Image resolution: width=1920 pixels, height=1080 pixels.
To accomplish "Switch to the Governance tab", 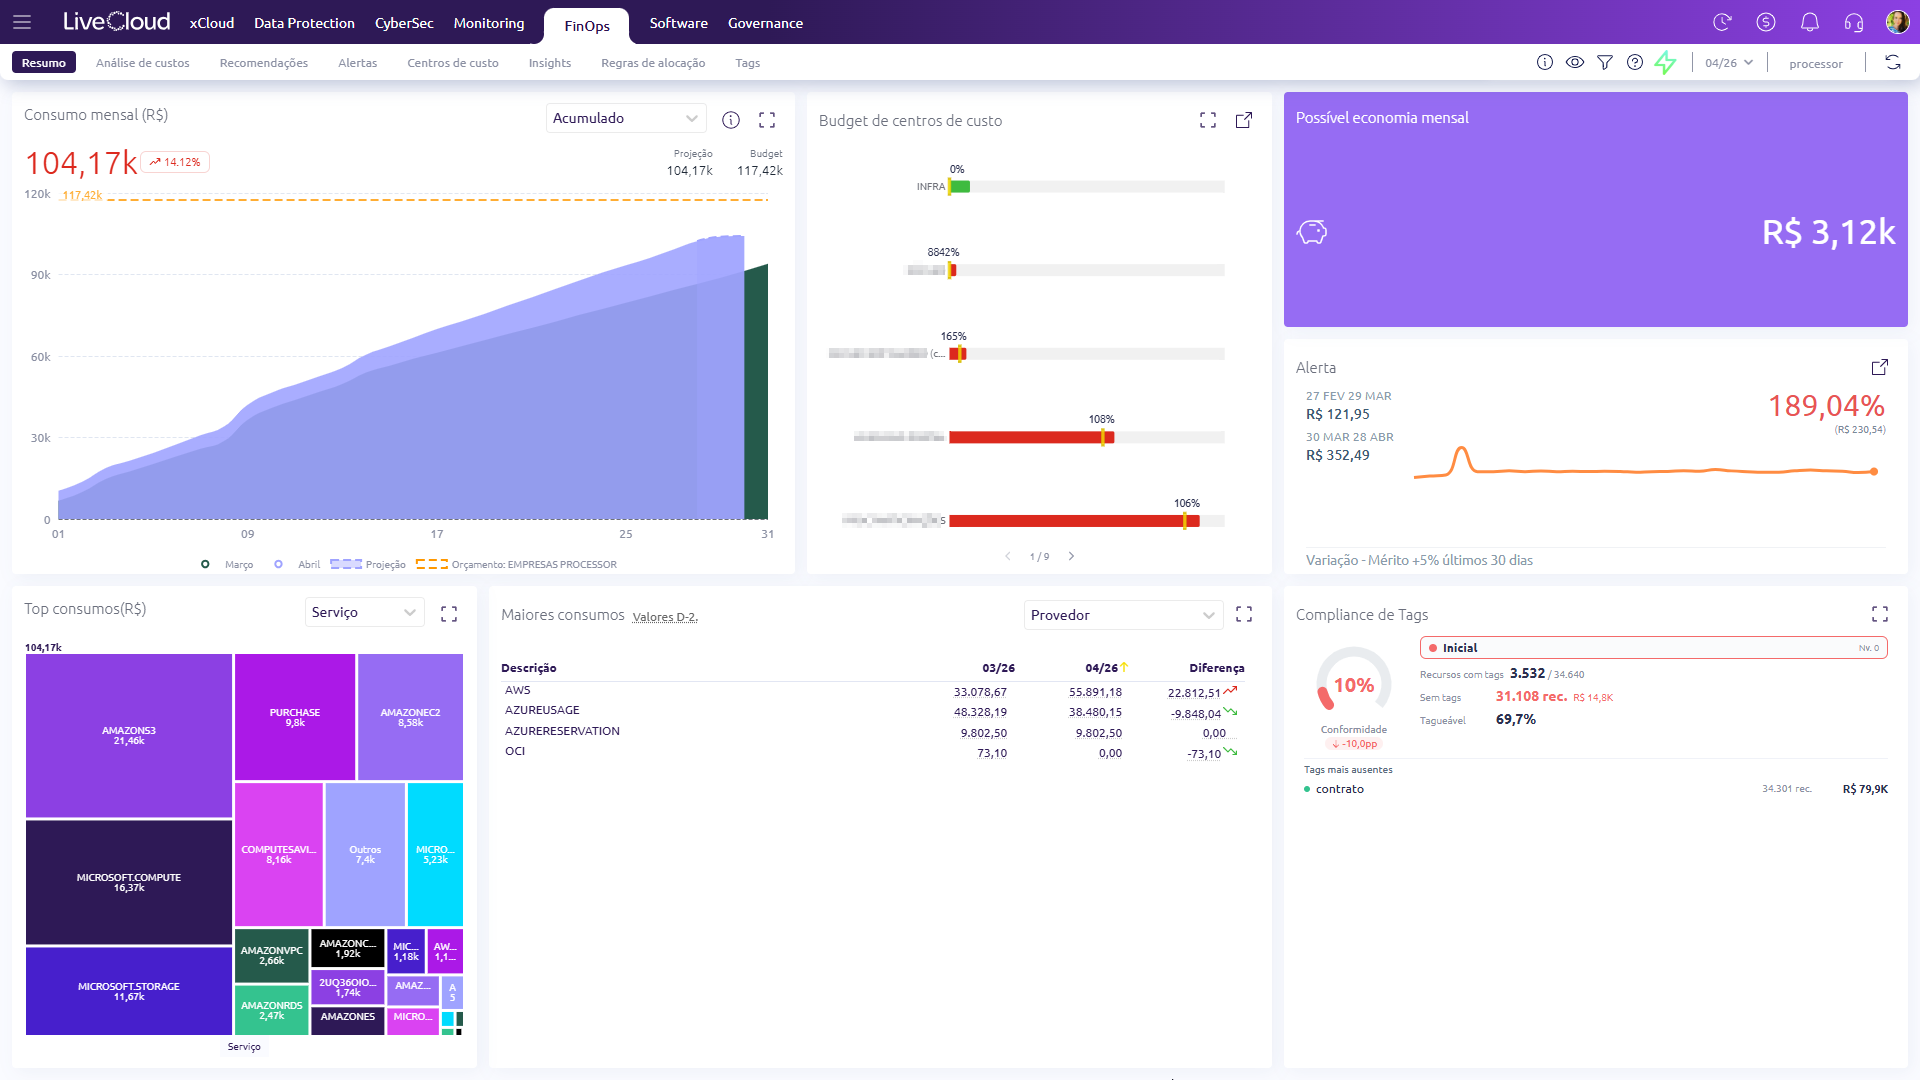I will click(765, 23).
